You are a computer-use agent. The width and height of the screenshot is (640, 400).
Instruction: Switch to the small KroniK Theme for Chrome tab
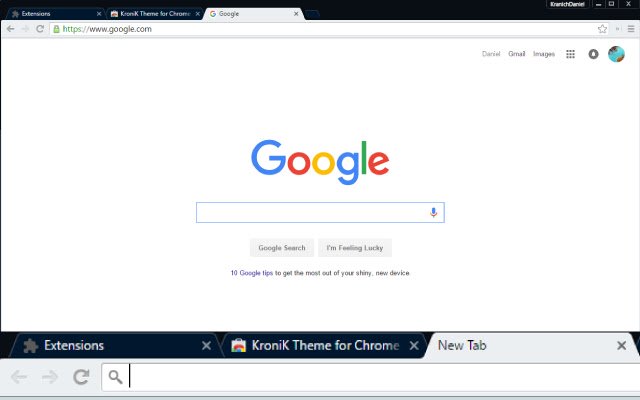(x=155, y=14)
